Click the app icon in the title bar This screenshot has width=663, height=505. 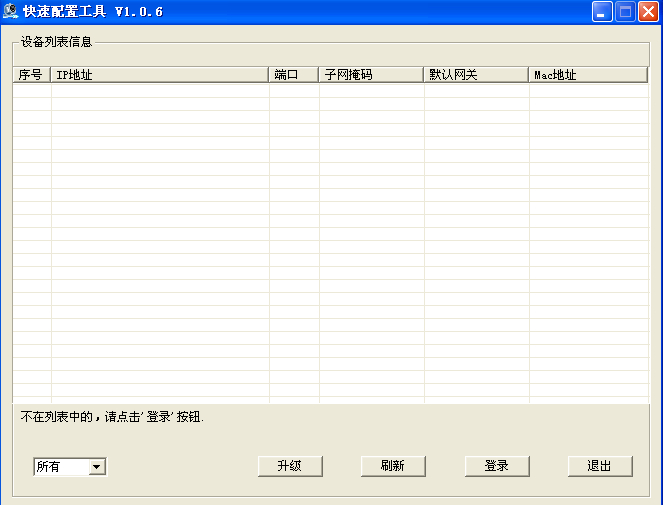(x=10, y=11)
